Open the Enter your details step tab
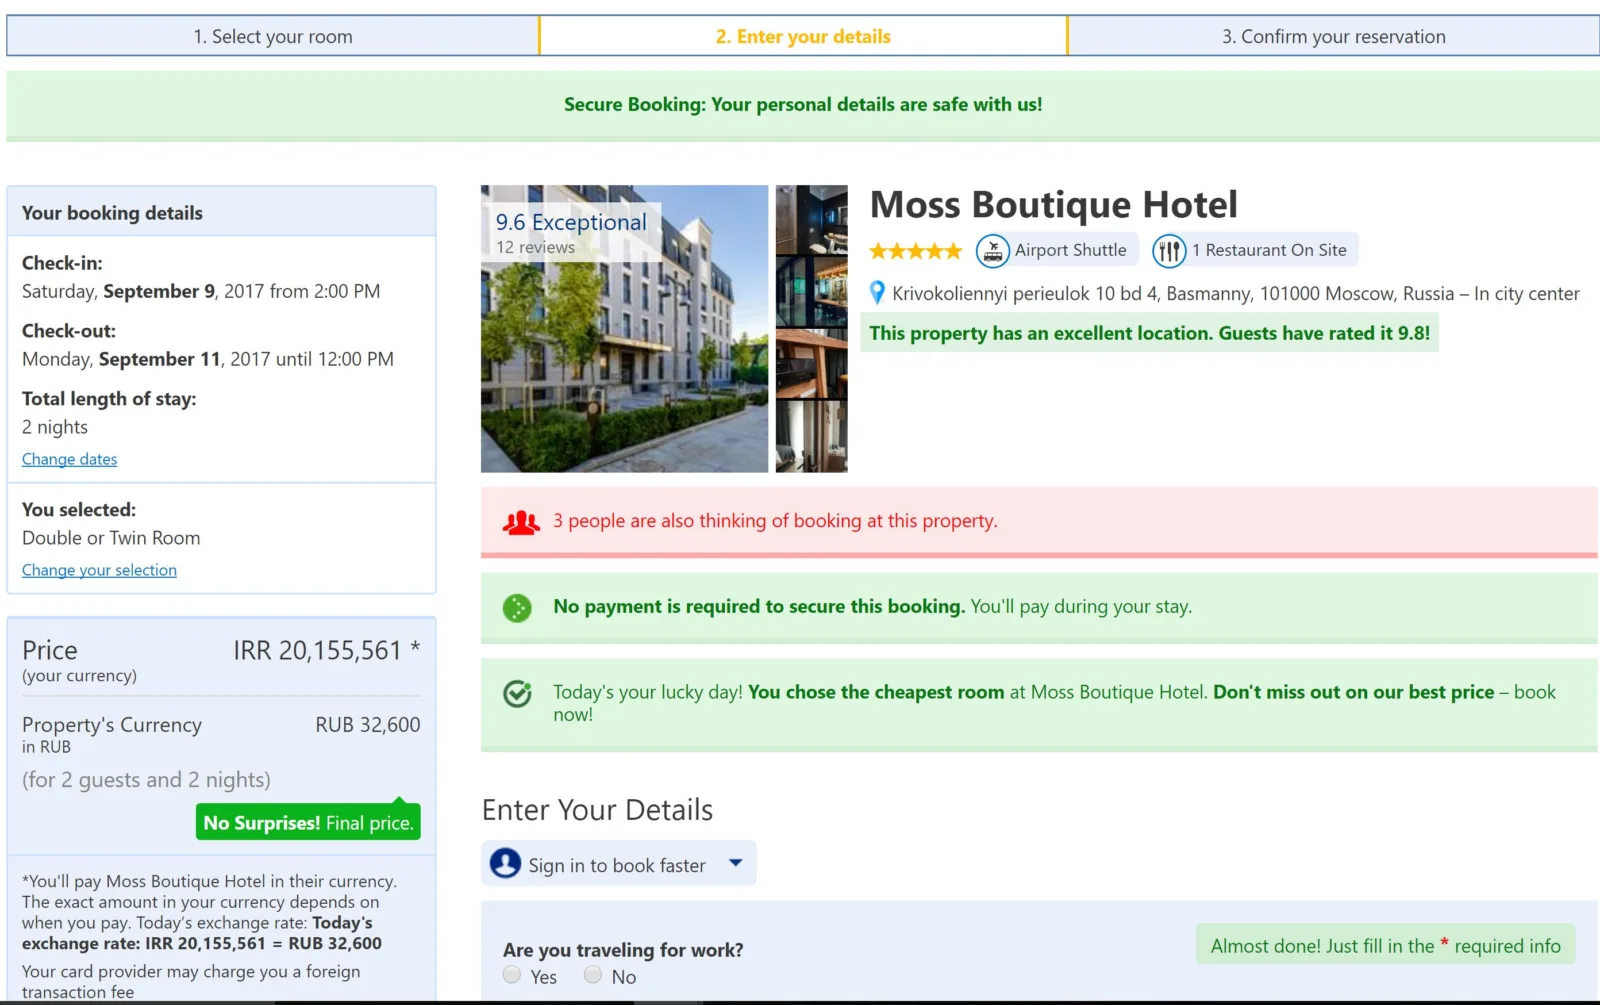Screen dimensions: 1600x1005 click(803, 36)
